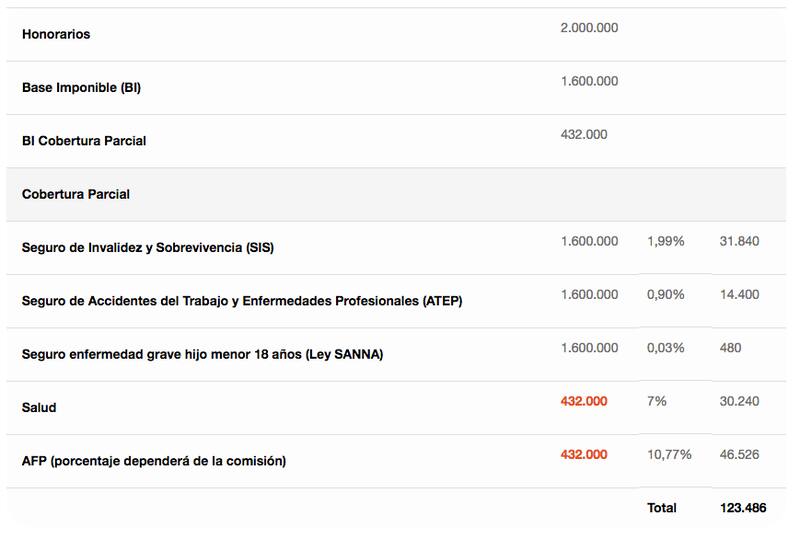This screenshot has width=800, height=539.
Task: Select the Honorarios amount 2.000.000
Action: (589, 28)
